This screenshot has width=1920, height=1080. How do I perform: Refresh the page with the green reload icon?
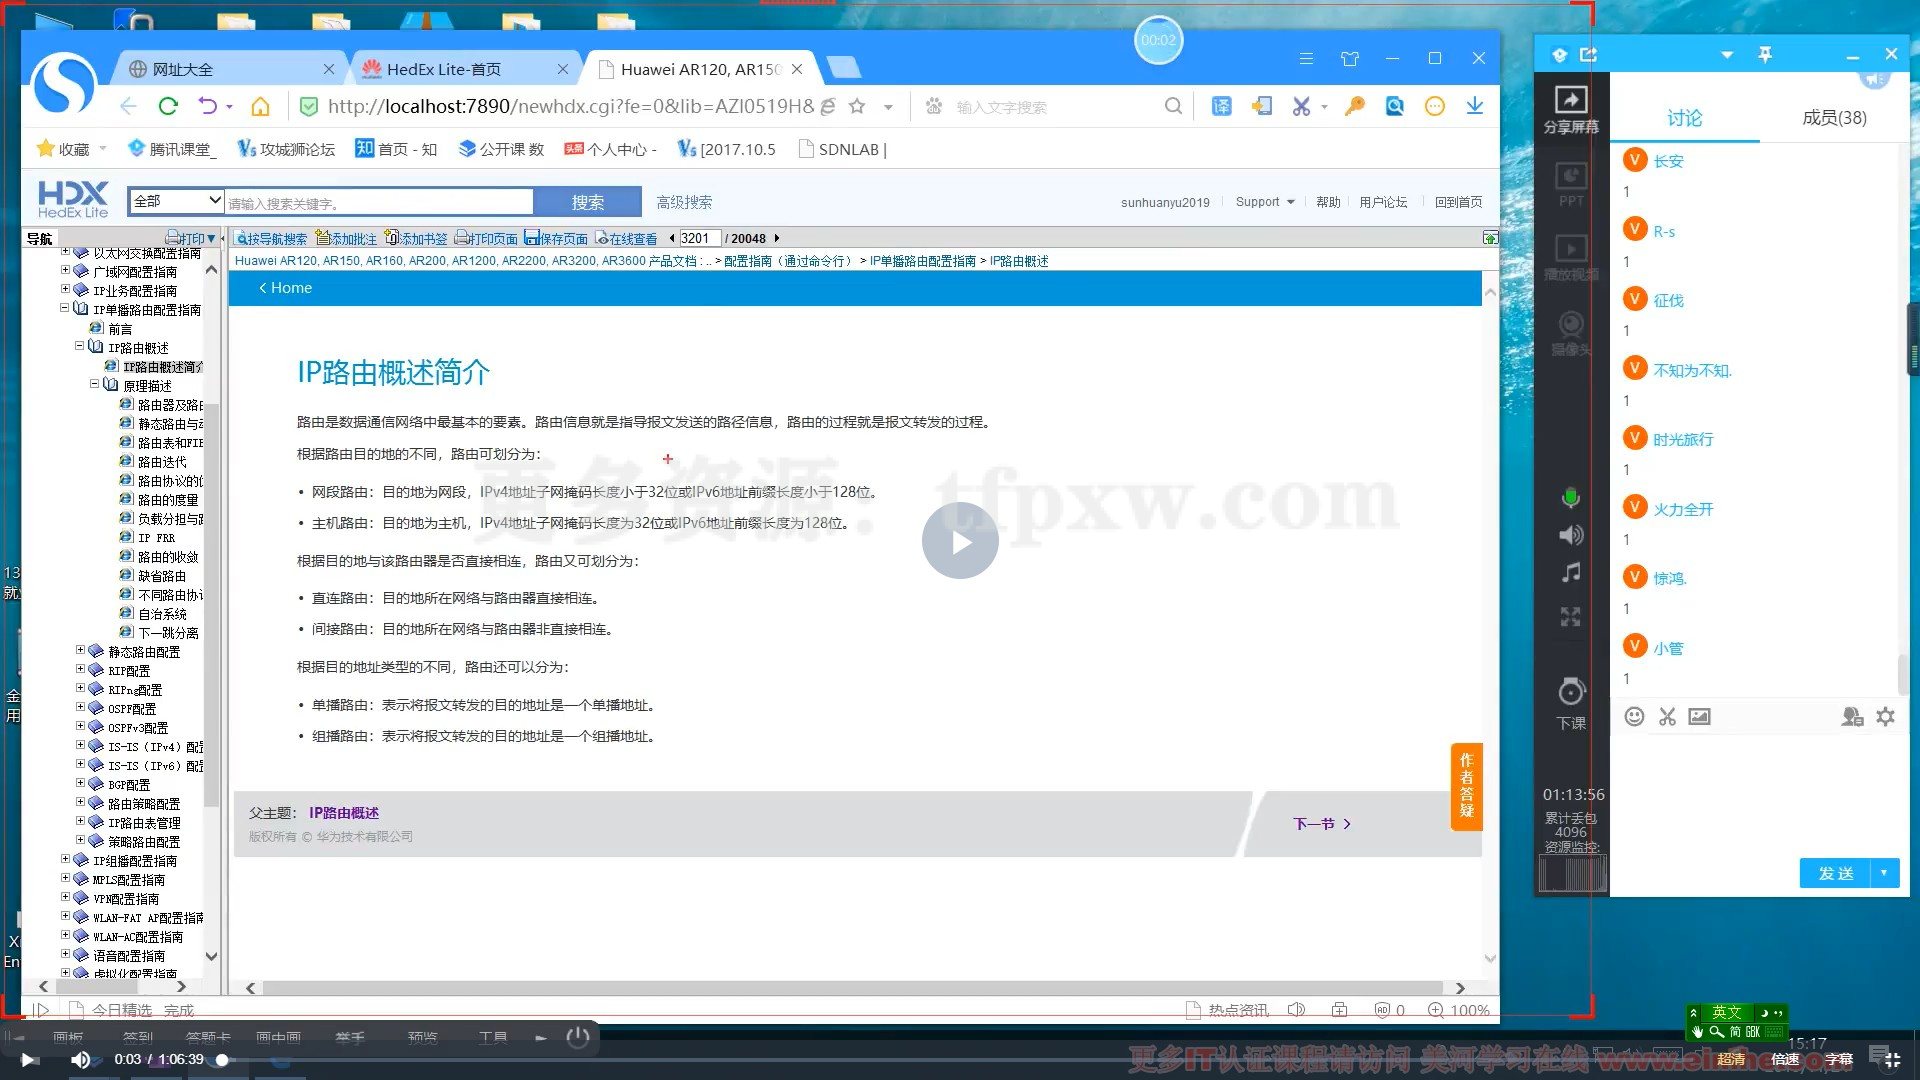coord(168,106)
